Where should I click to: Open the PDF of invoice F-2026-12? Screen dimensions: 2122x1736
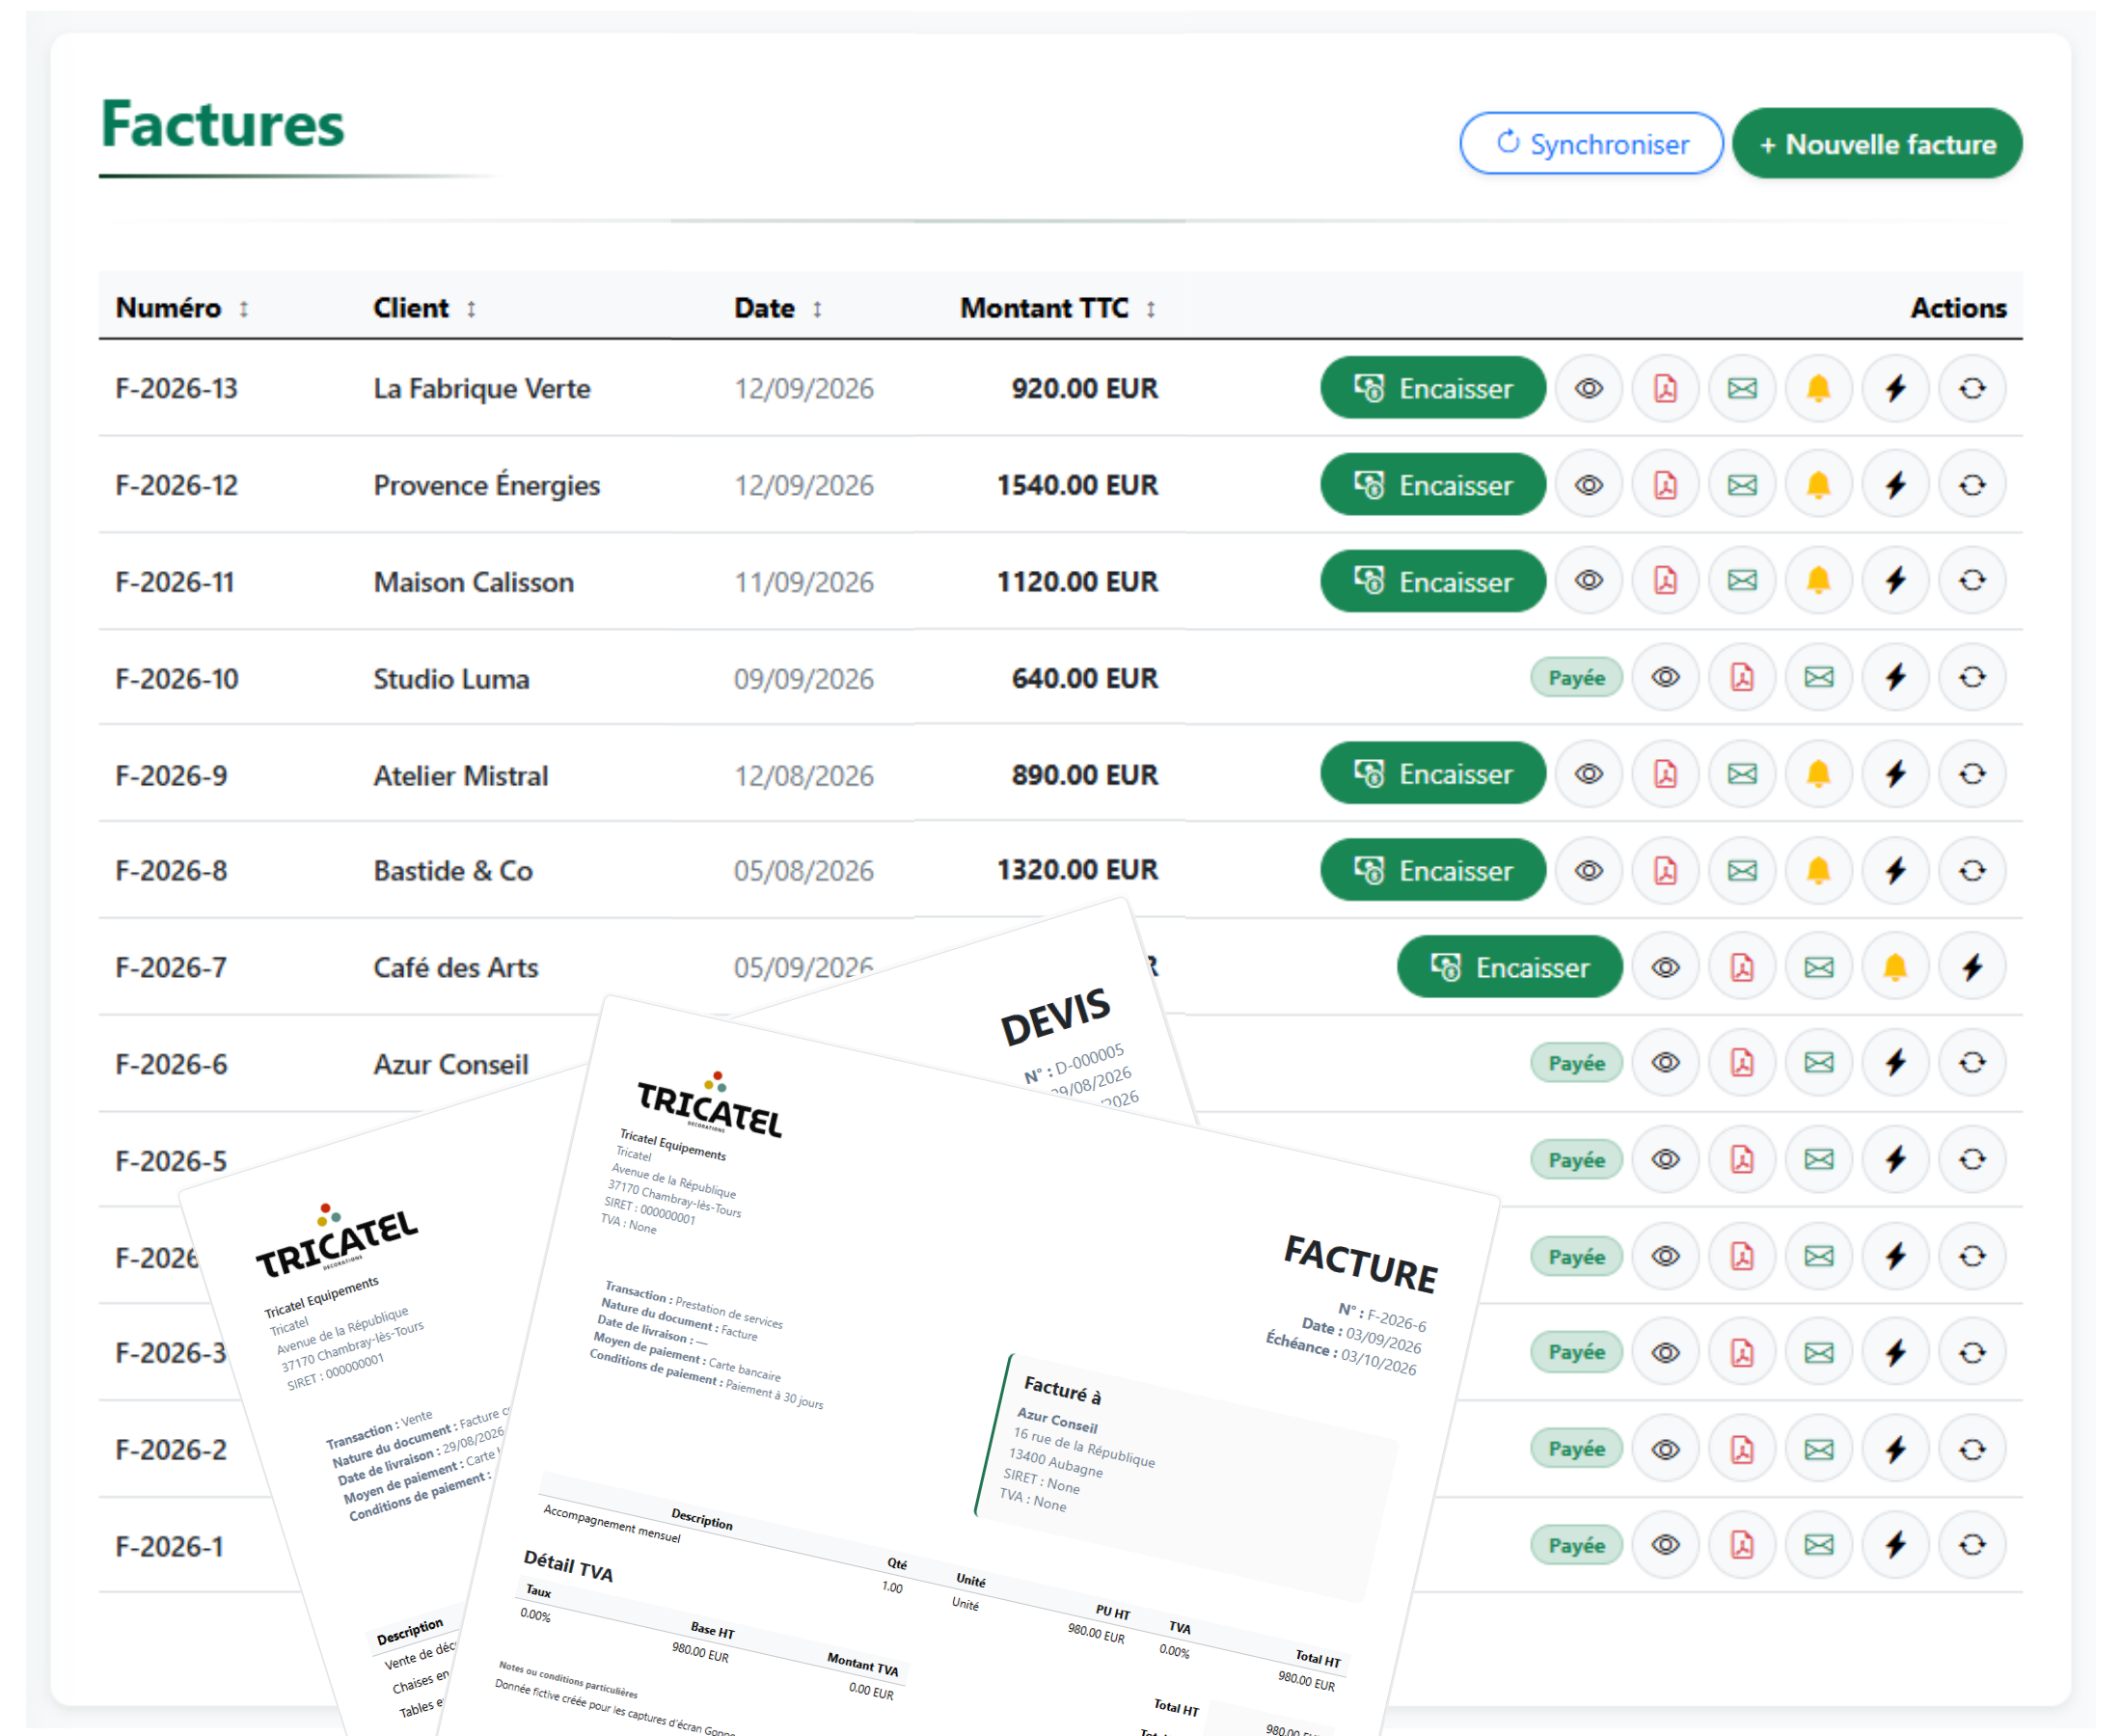pyautogui.click(x=1665, y=485)
